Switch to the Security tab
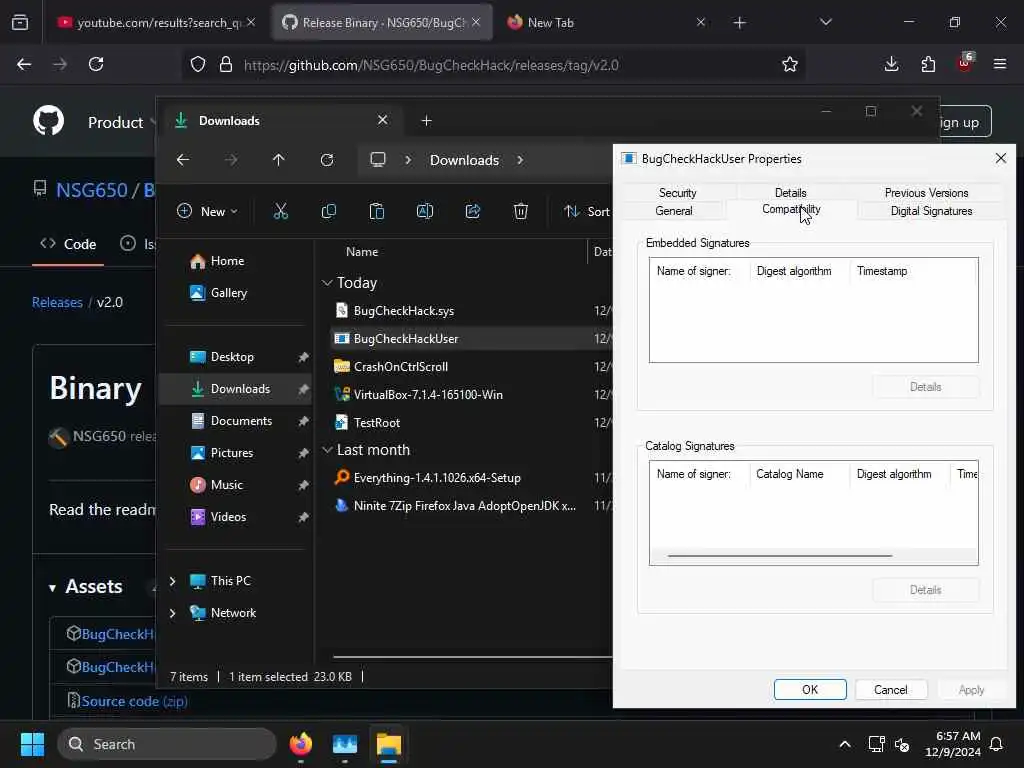Viewport: 1024px width, 768px height. tap(677, 193)
